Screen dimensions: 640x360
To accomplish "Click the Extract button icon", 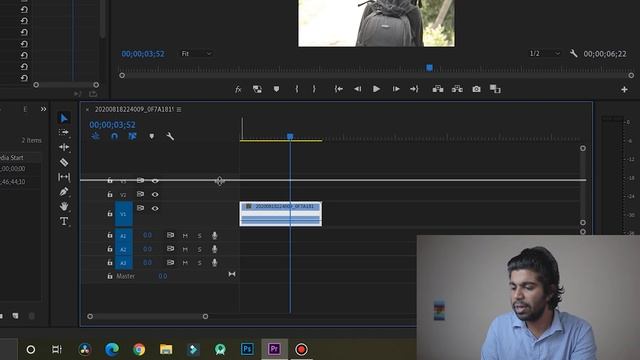I will coord(457,89).
